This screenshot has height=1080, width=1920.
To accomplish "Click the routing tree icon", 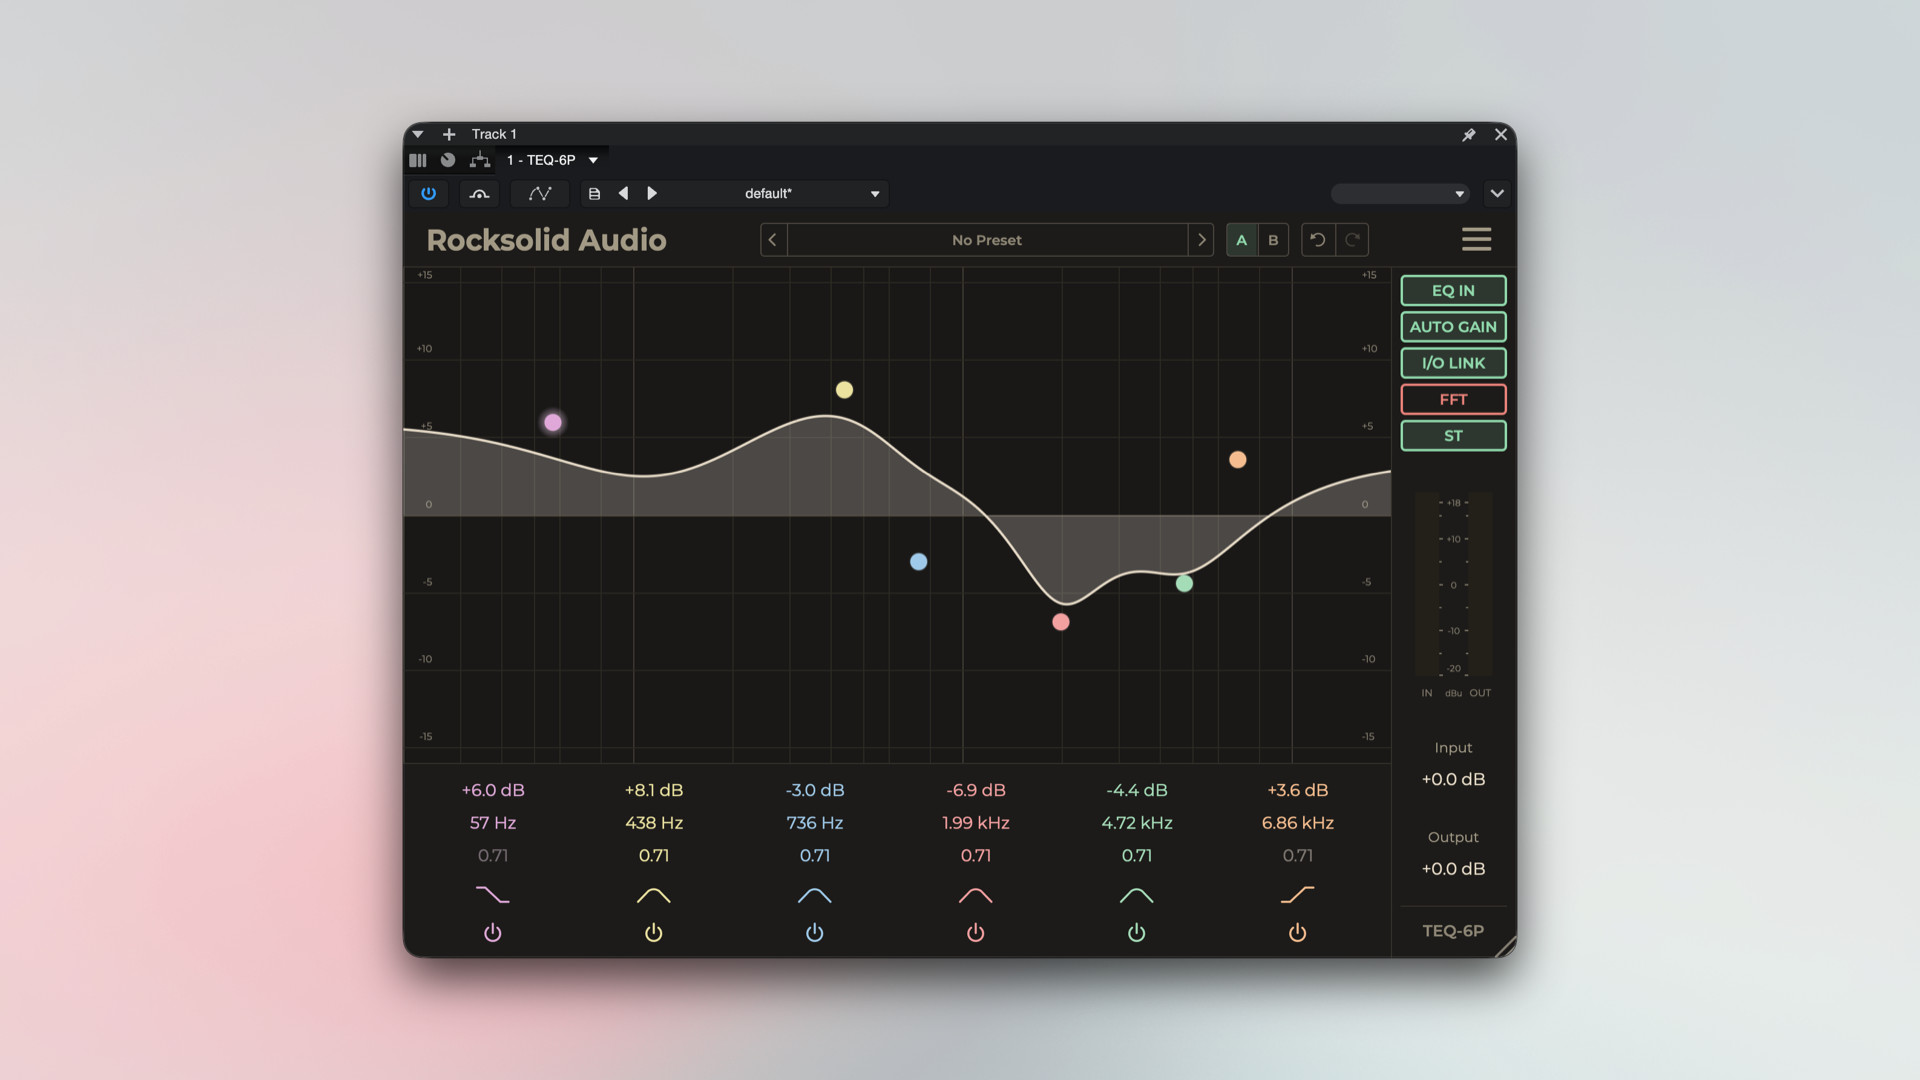I will [x=480, y=160].
